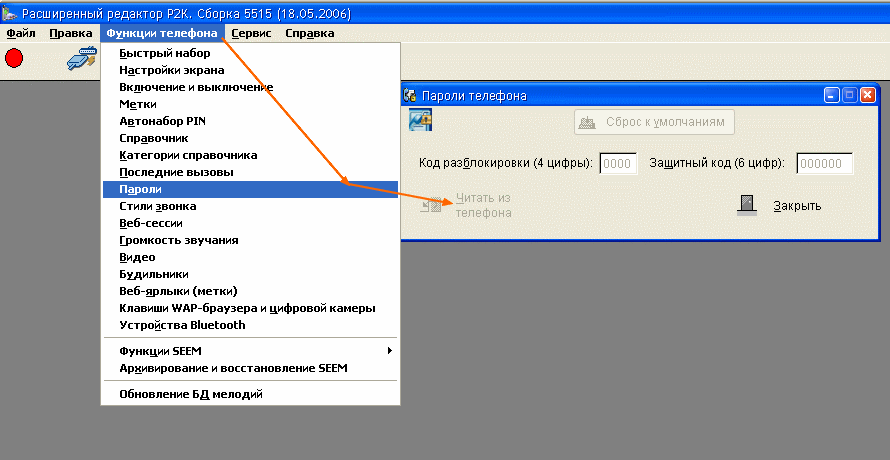Minimize the Пароли телефона dialog
This screenshot has height=460, width=890.
pyautogui.click(x=832, y=95)
